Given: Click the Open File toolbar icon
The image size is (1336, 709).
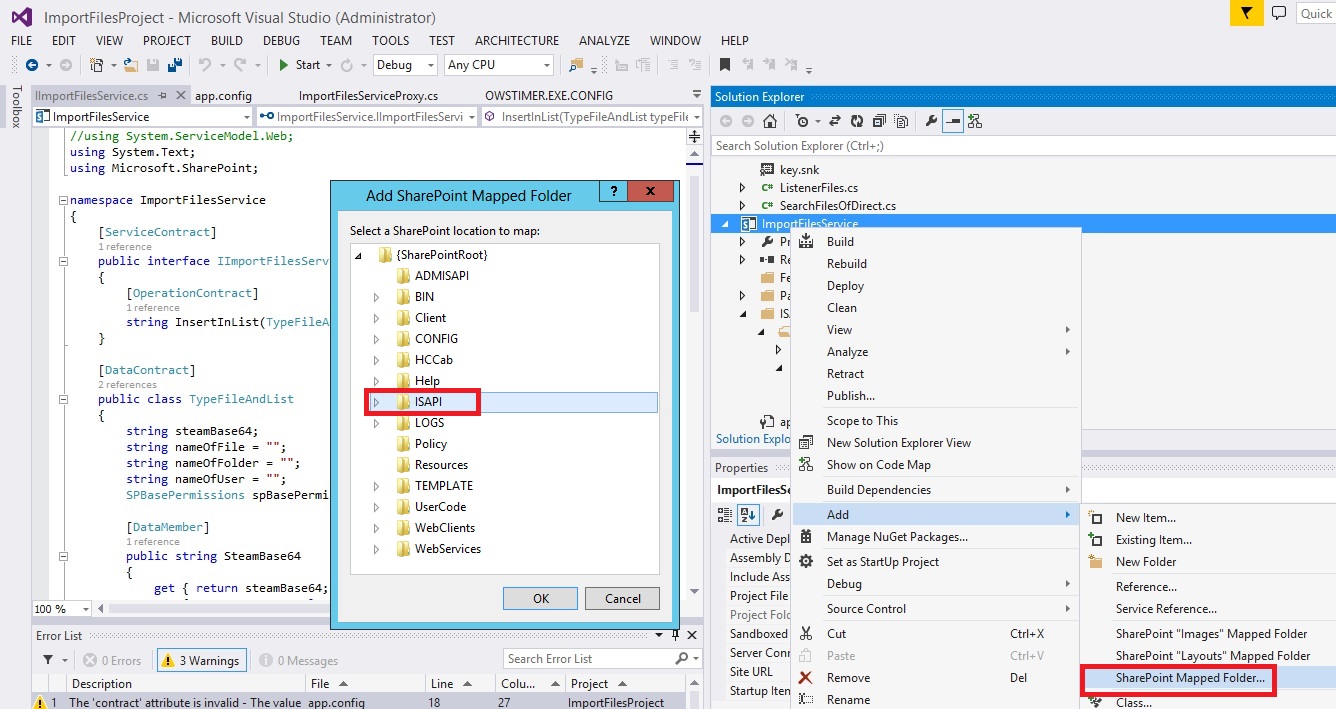Looking at the screenshot, I should (x=130, y=65).
